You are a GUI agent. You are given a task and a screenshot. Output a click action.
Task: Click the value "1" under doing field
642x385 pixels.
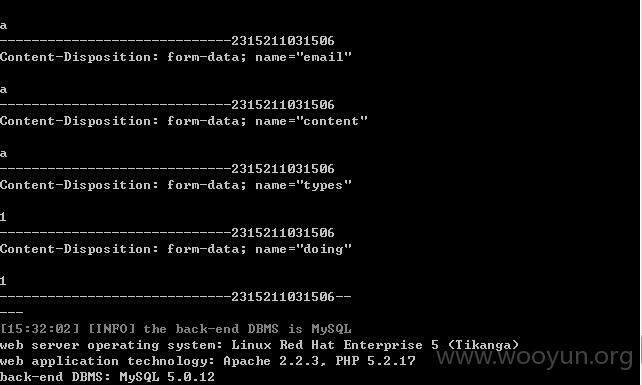tap(3, 281)
